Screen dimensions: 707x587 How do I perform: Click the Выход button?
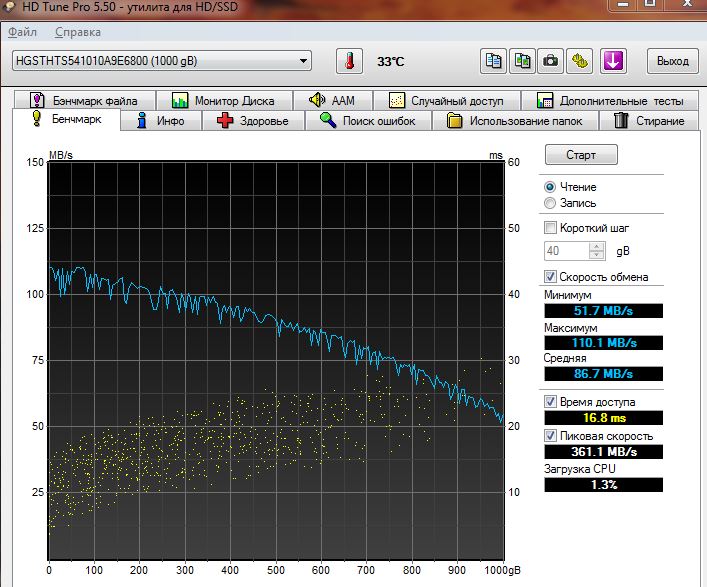click(x=672, y=61)
